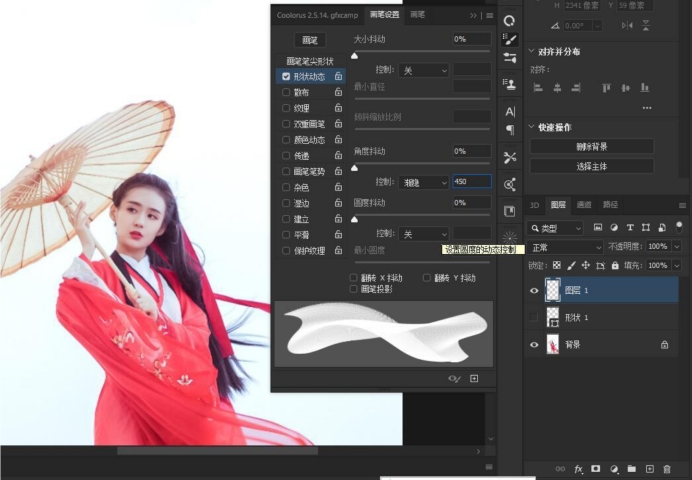Open the Brush Settings panel icon in side strip
Image resolution: width=692 pixels, height=480 pixels.
[510, 40]
